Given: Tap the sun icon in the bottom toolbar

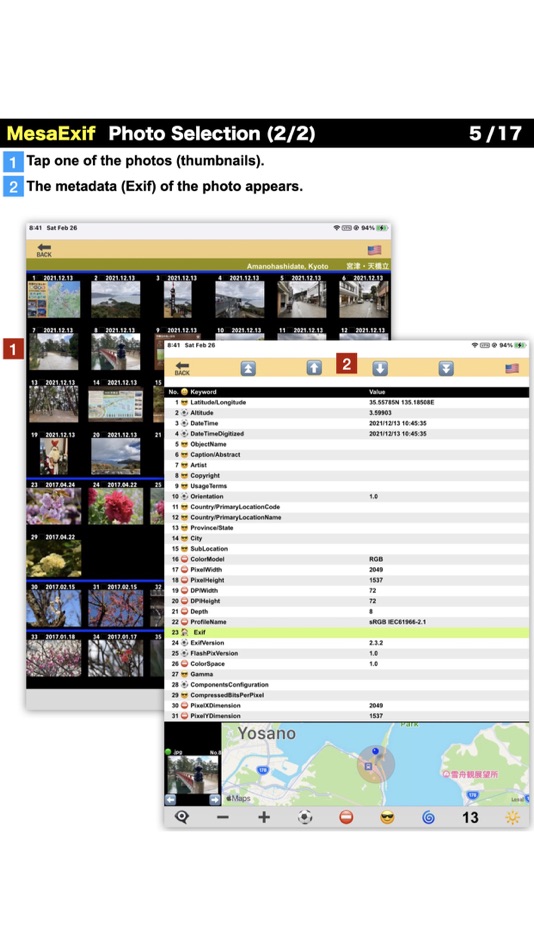Looking at the screenshot, I should pos(513,817).
